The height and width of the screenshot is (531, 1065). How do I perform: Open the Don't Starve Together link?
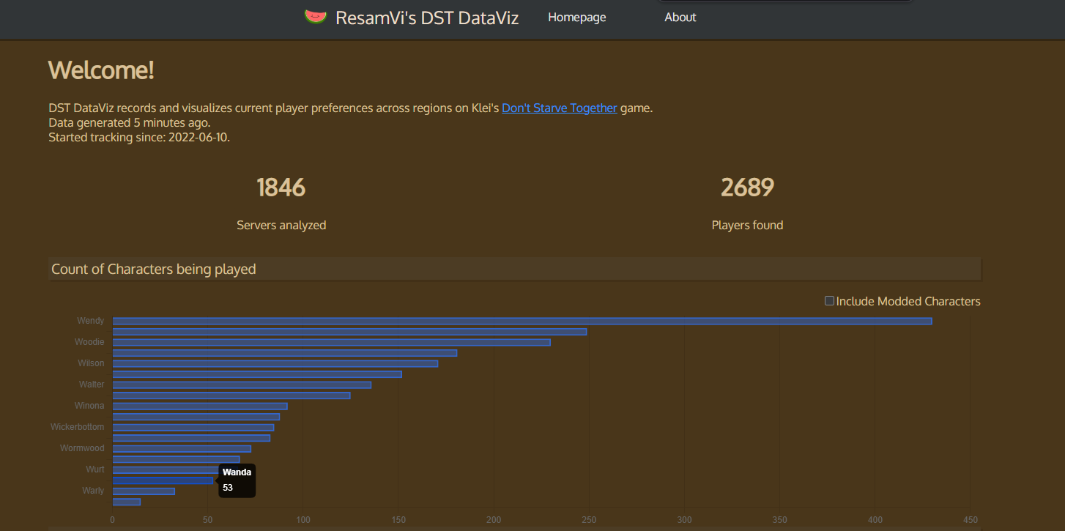(559, 108)
